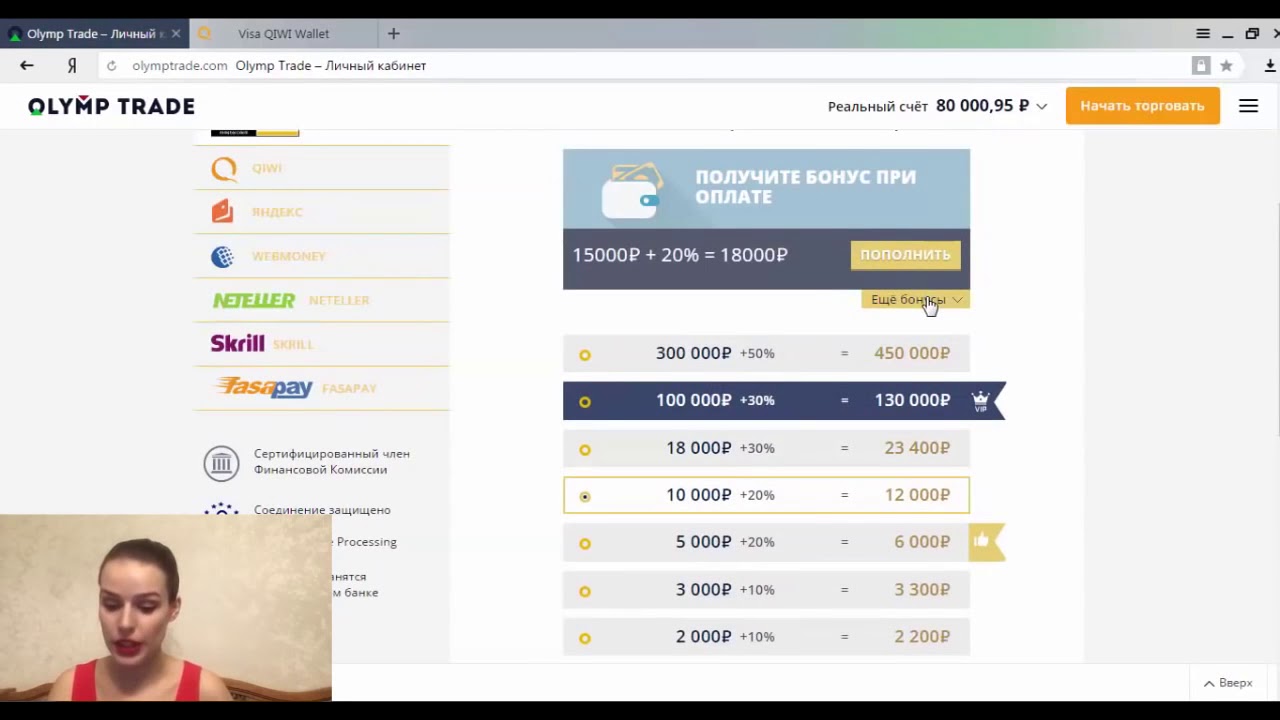This screenshot has width=1280, height=720.
Task: Select the 5 000₽ +20% bonus option
Action: (x=766, y=542)
